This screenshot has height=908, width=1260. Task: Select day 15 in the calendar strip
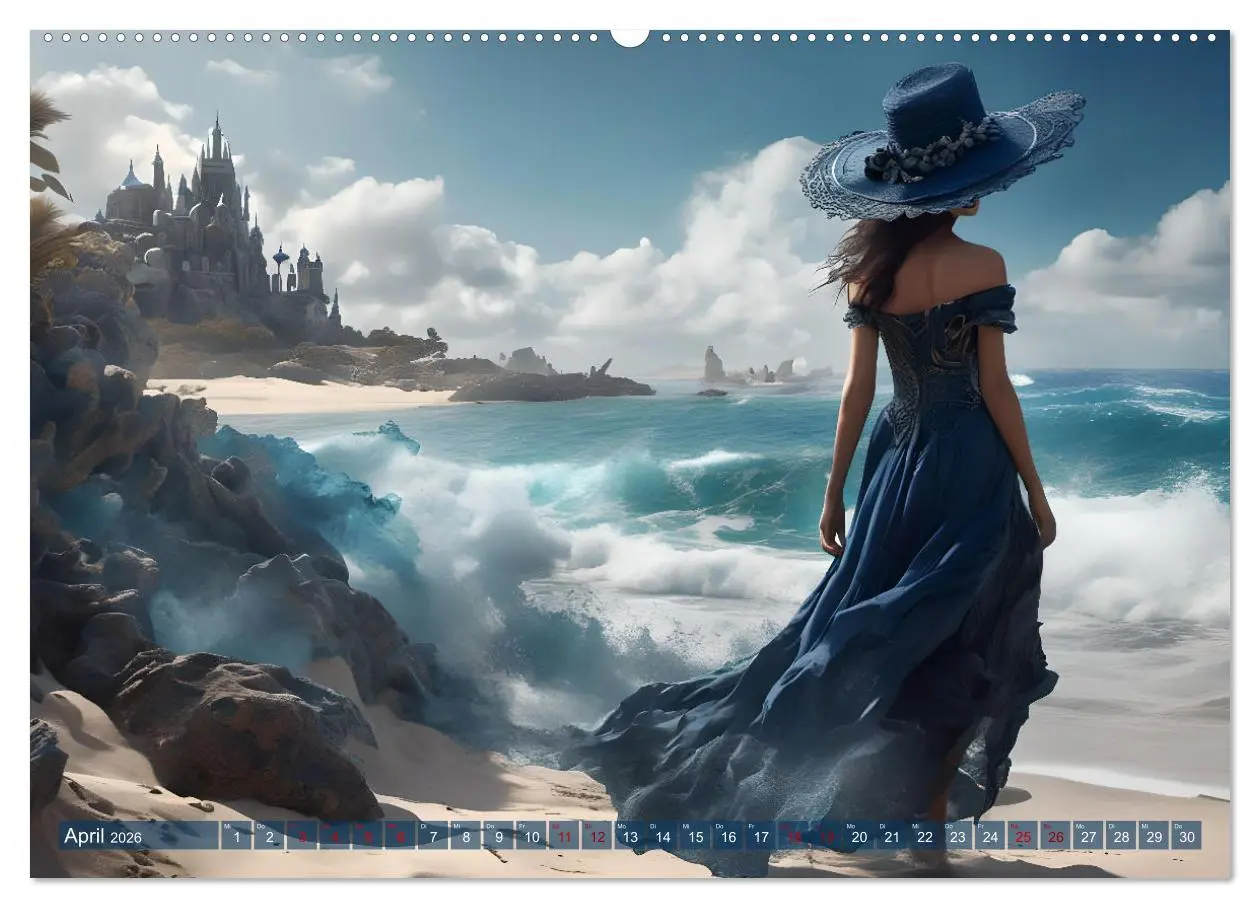click(695, 836)
